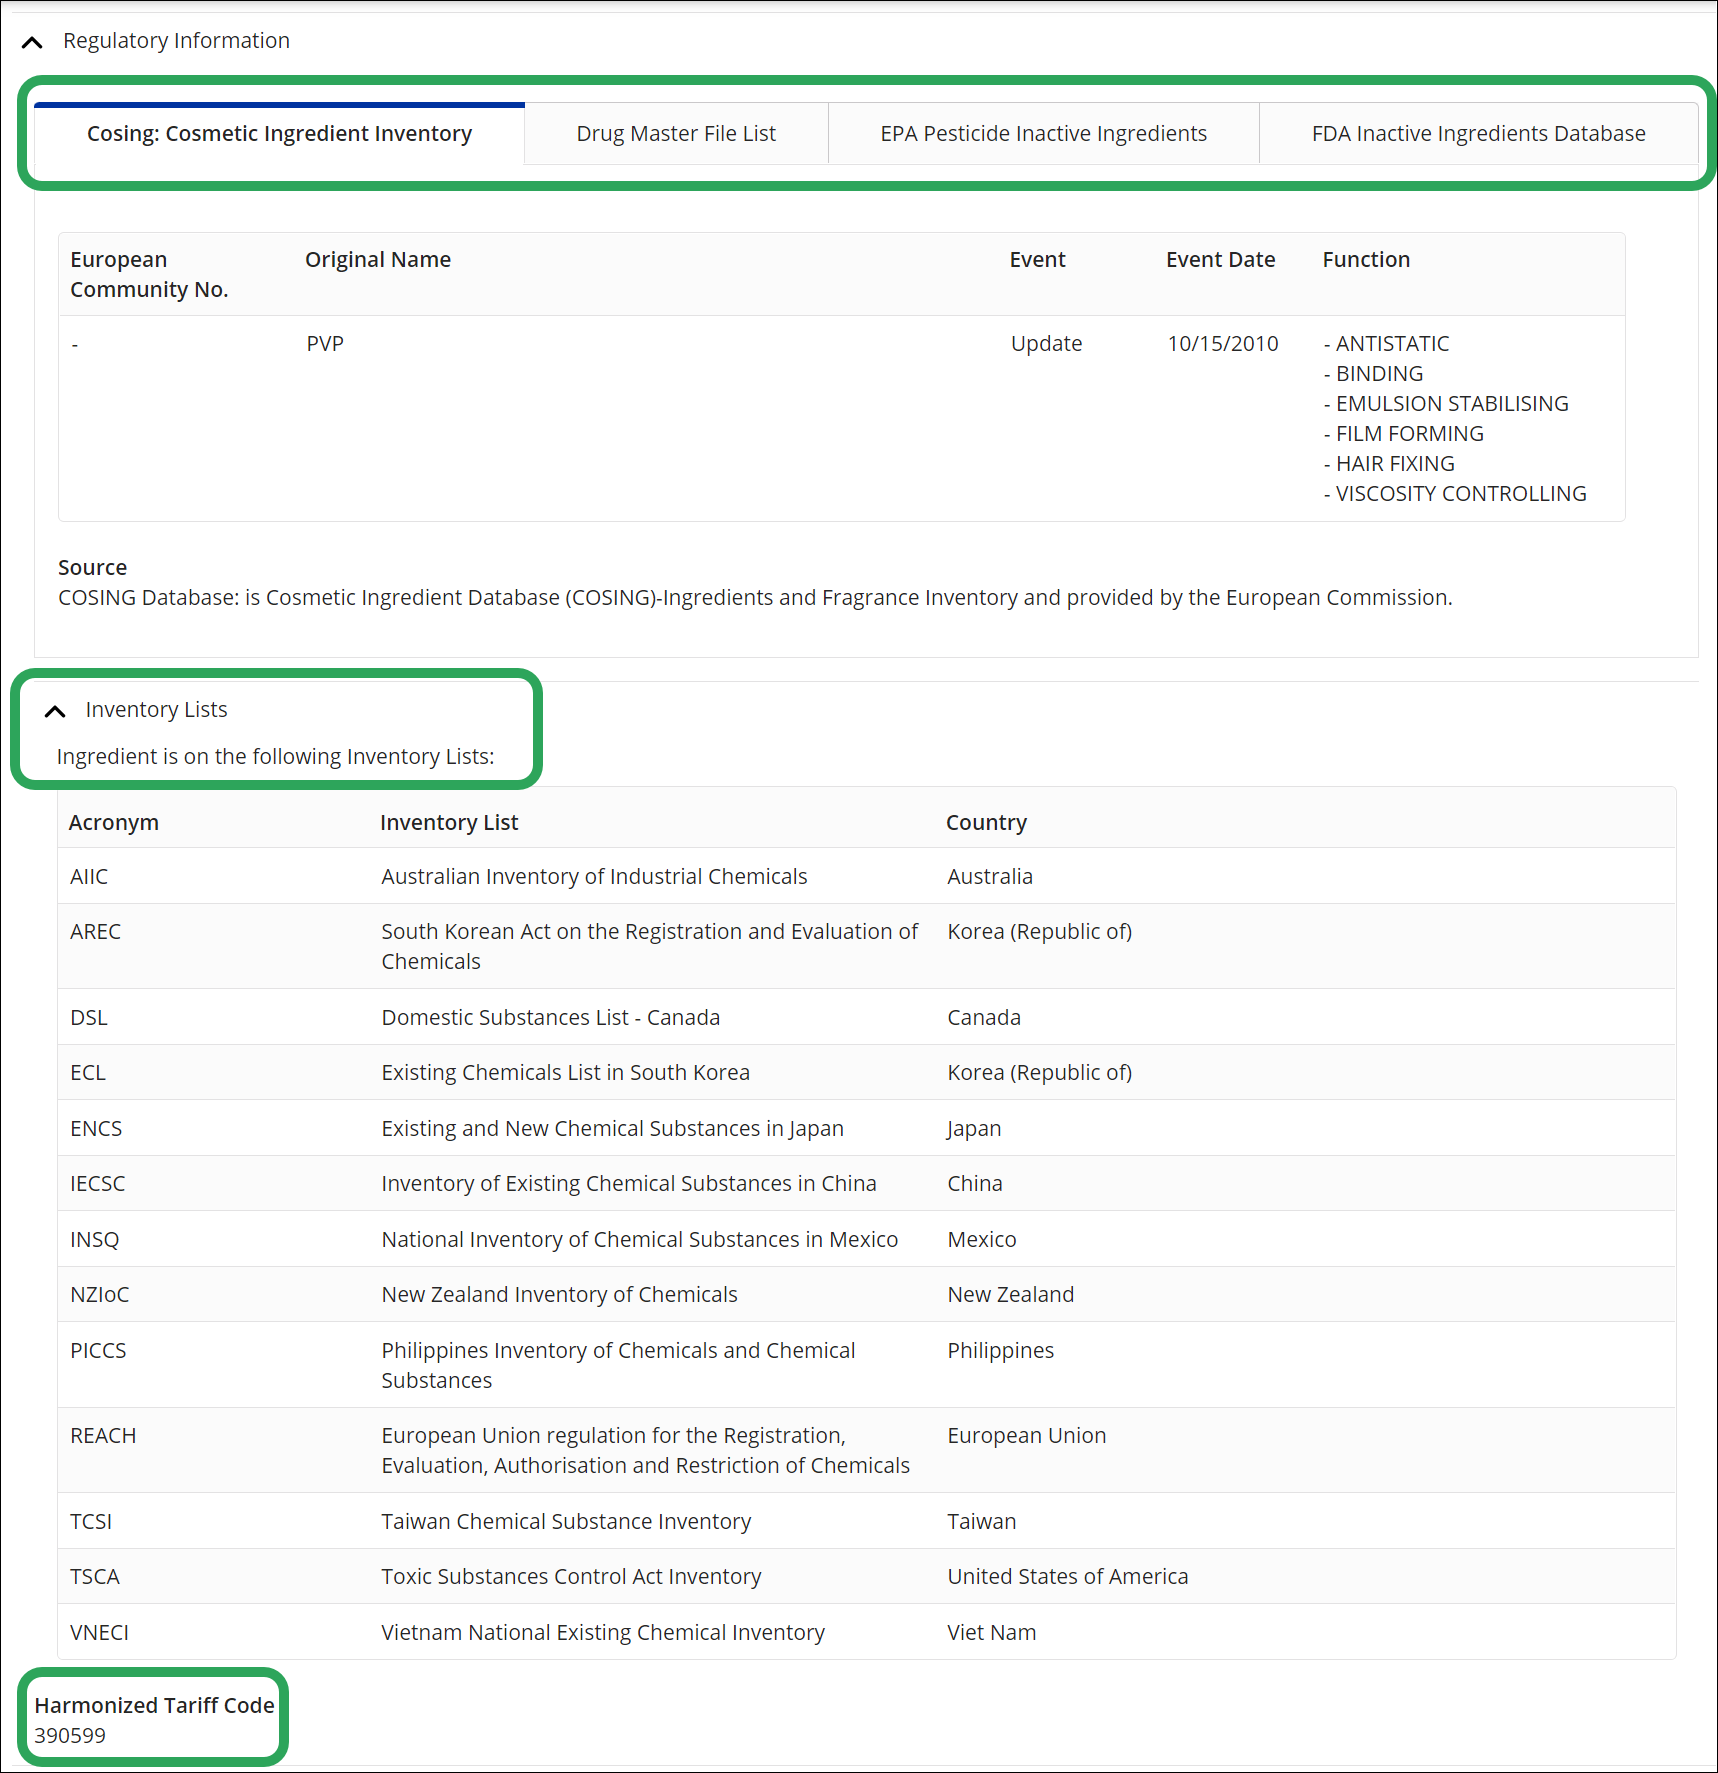The image size is (1718, 1773).
Task: Click Ingredient is on the following Inventory Lists
Action: click(275, 756)
